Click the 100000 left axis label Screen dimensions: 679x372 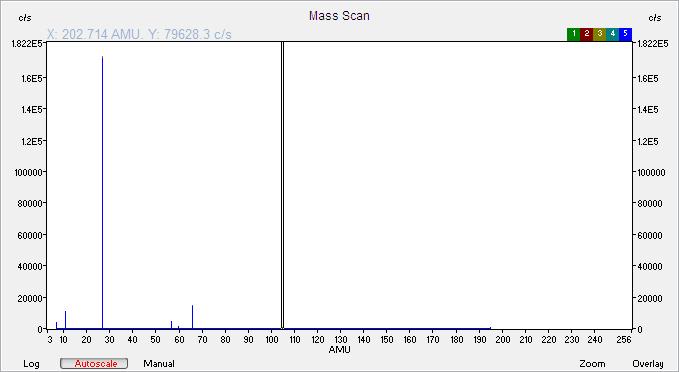pos(29,172)
